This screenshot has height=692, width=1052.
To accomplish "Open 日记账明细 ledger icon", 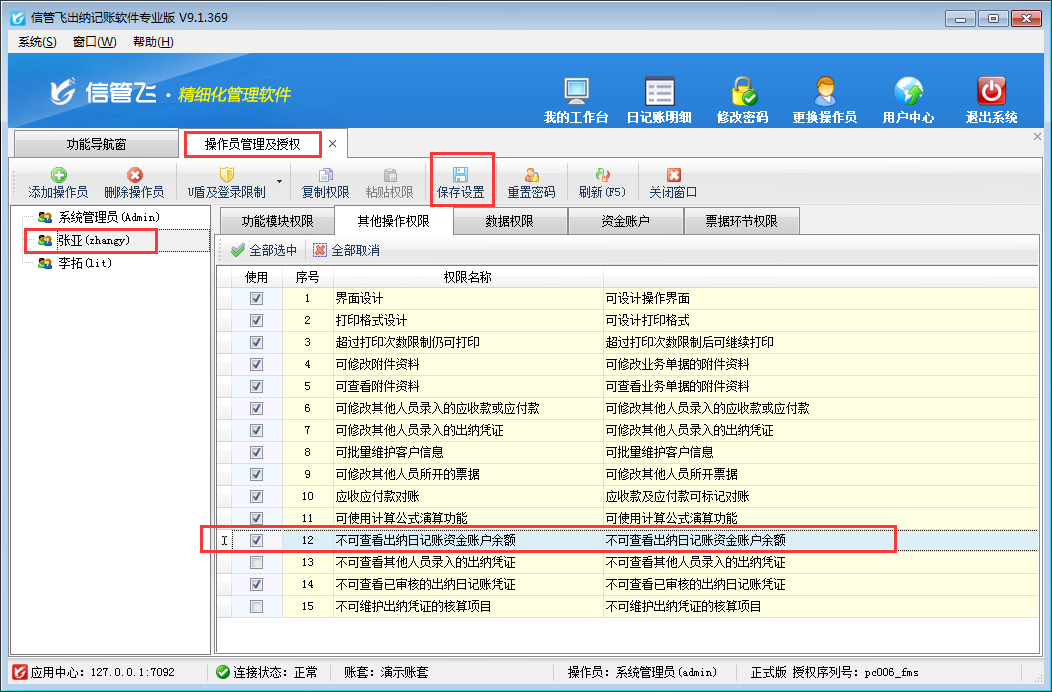I will (659, 94).
